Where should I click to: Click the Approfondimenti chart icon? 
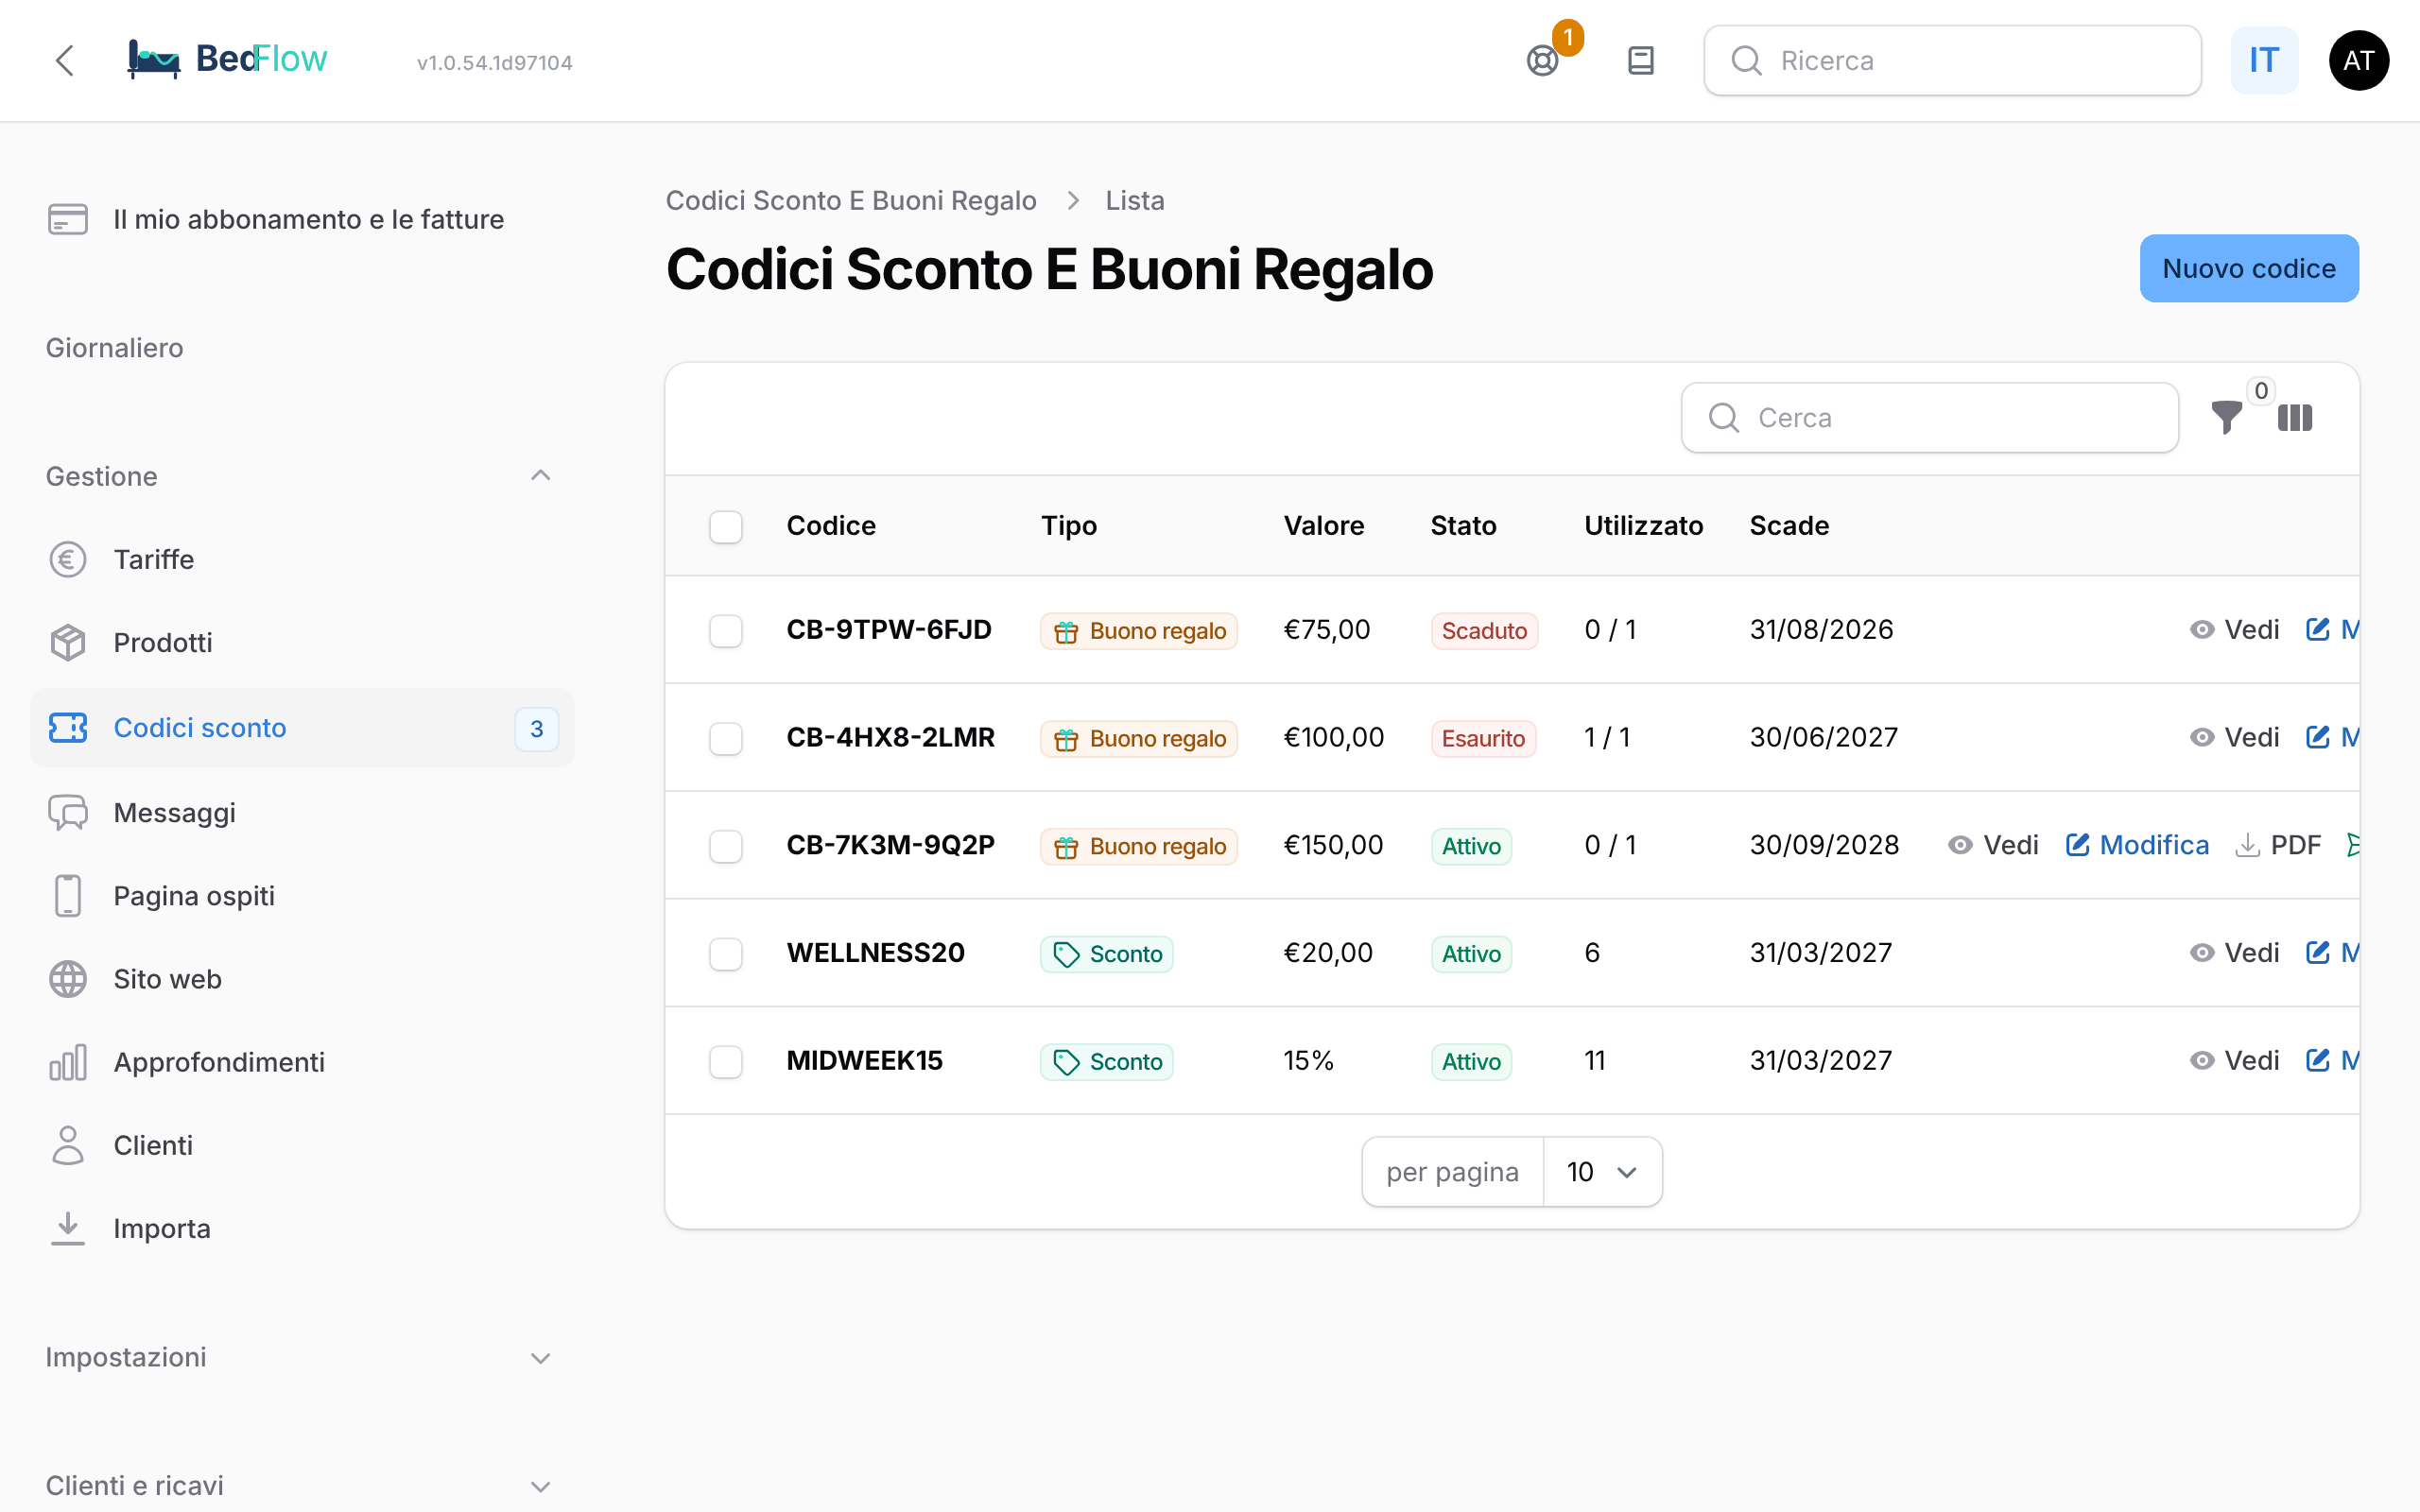tap(68, 1062)
